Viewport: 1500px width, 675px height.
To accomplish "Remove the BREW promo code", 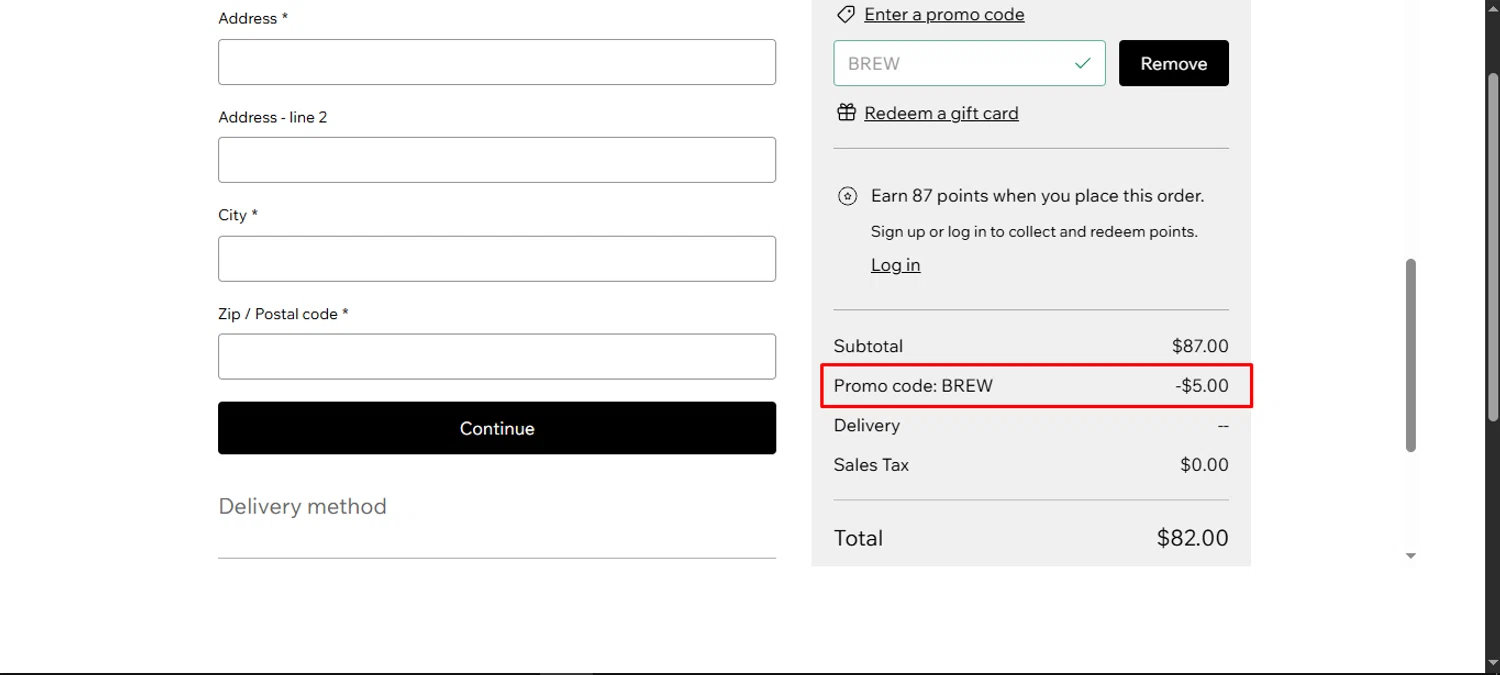I will pos(1174,63).
